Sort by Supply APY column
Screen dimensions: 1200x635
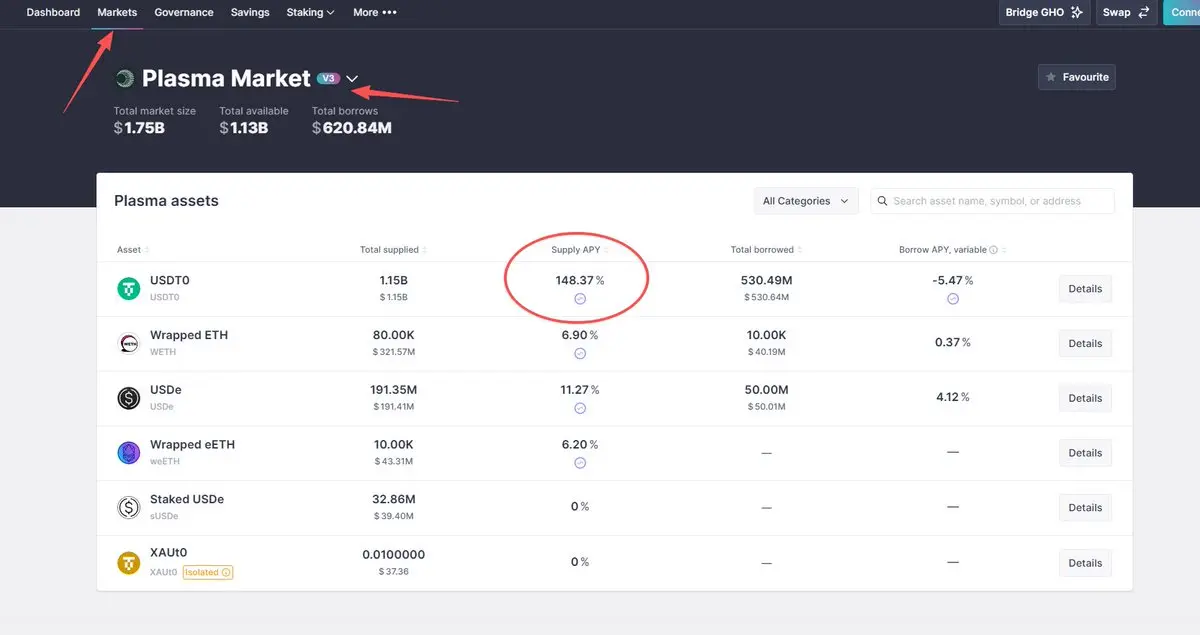click(x=580, y=250)
